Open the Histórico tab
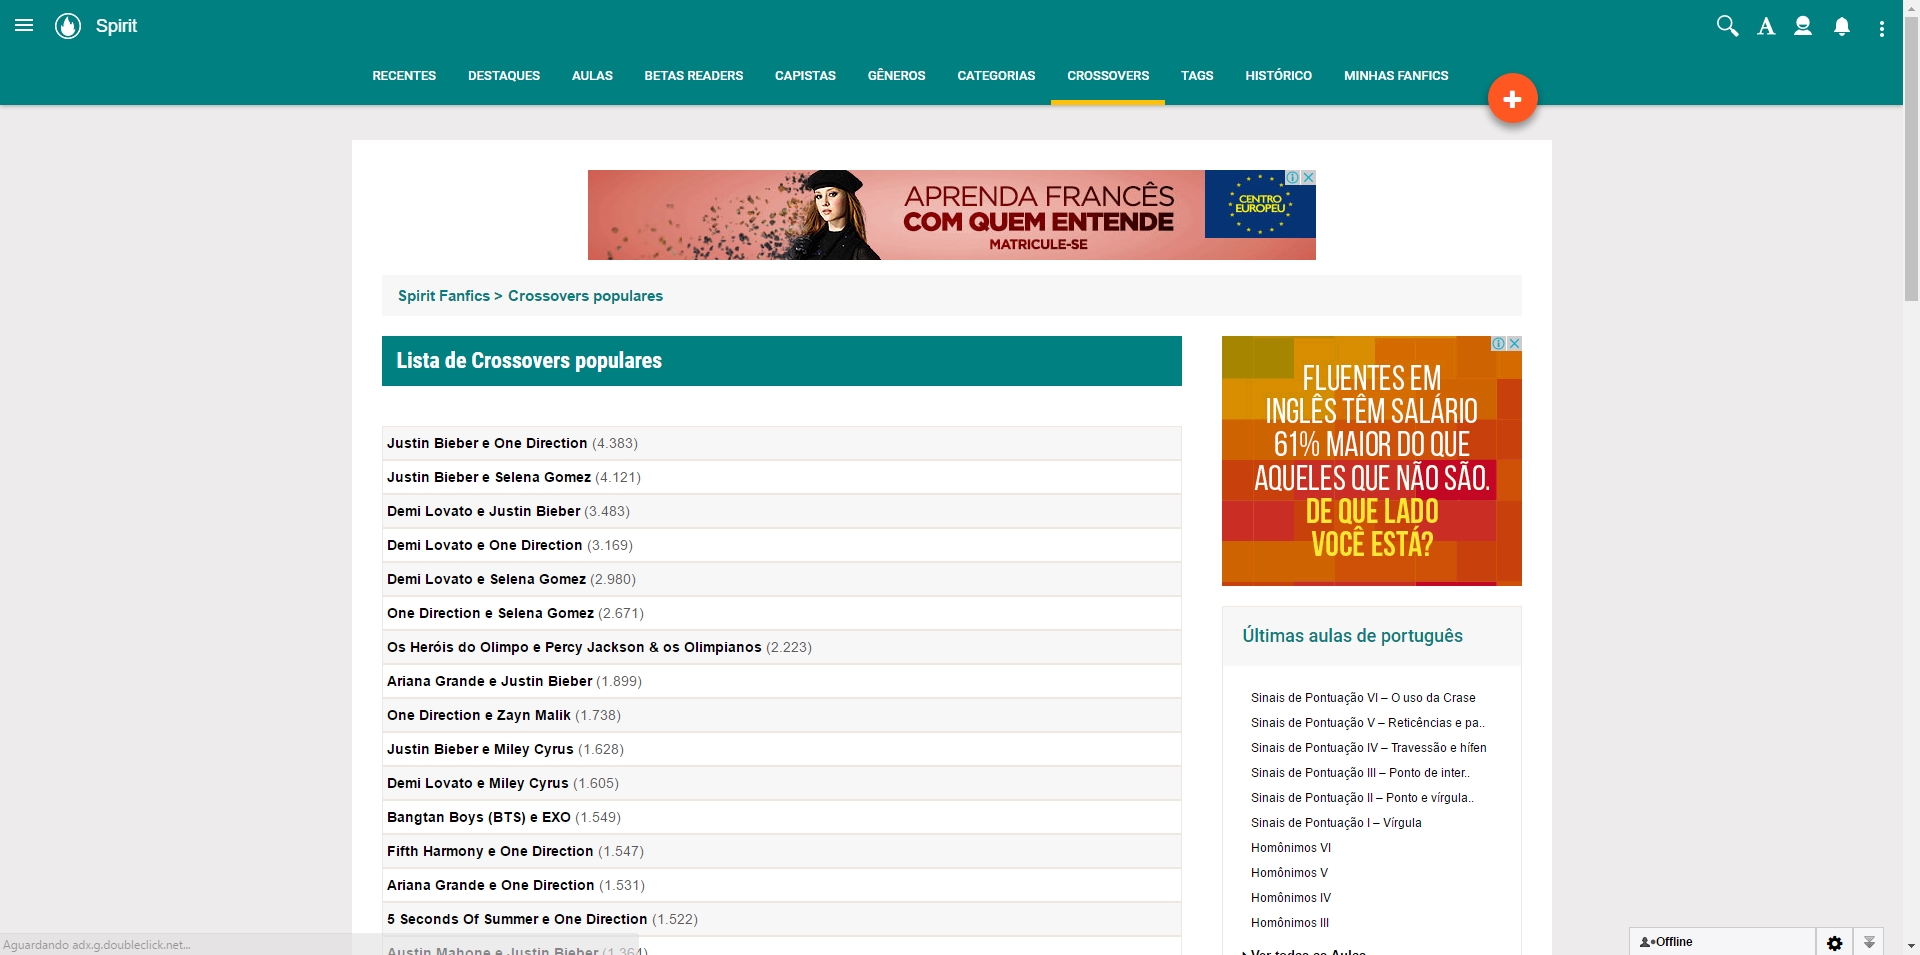 [x=1279, y=76]
